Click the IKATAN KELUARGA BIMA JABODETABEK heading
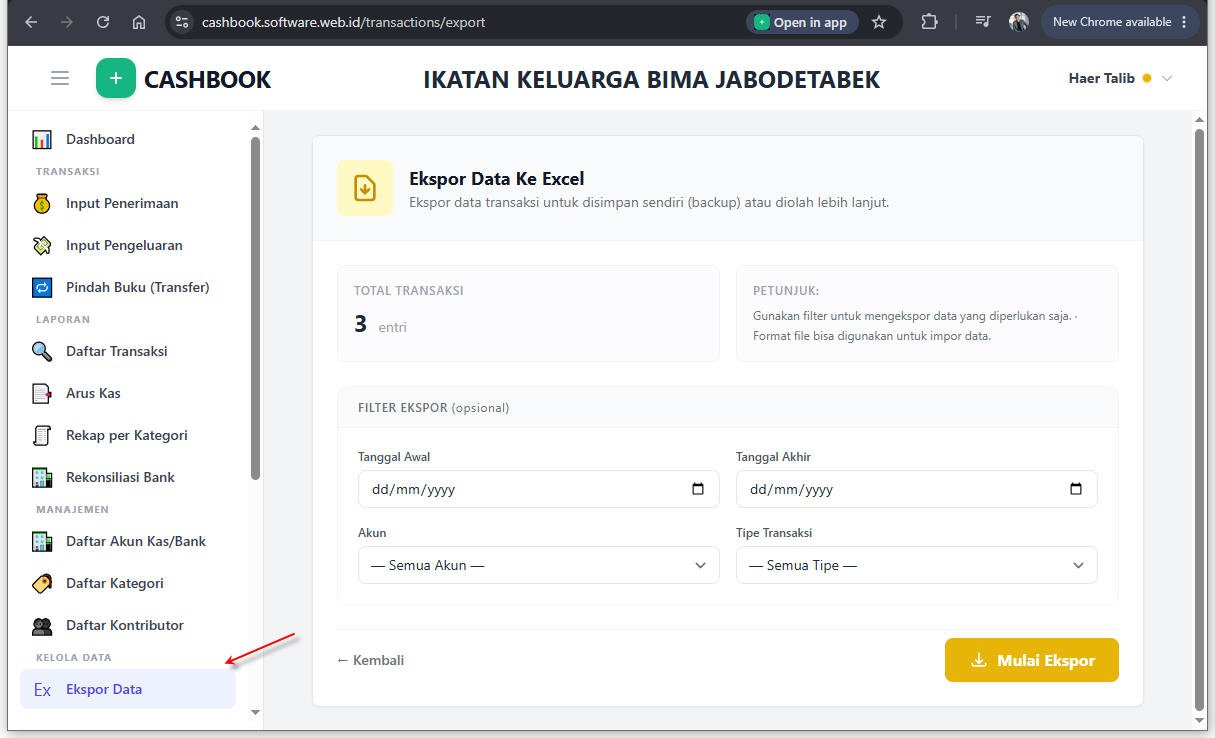This screenshot has height=738, width=1215. [651, 79]
